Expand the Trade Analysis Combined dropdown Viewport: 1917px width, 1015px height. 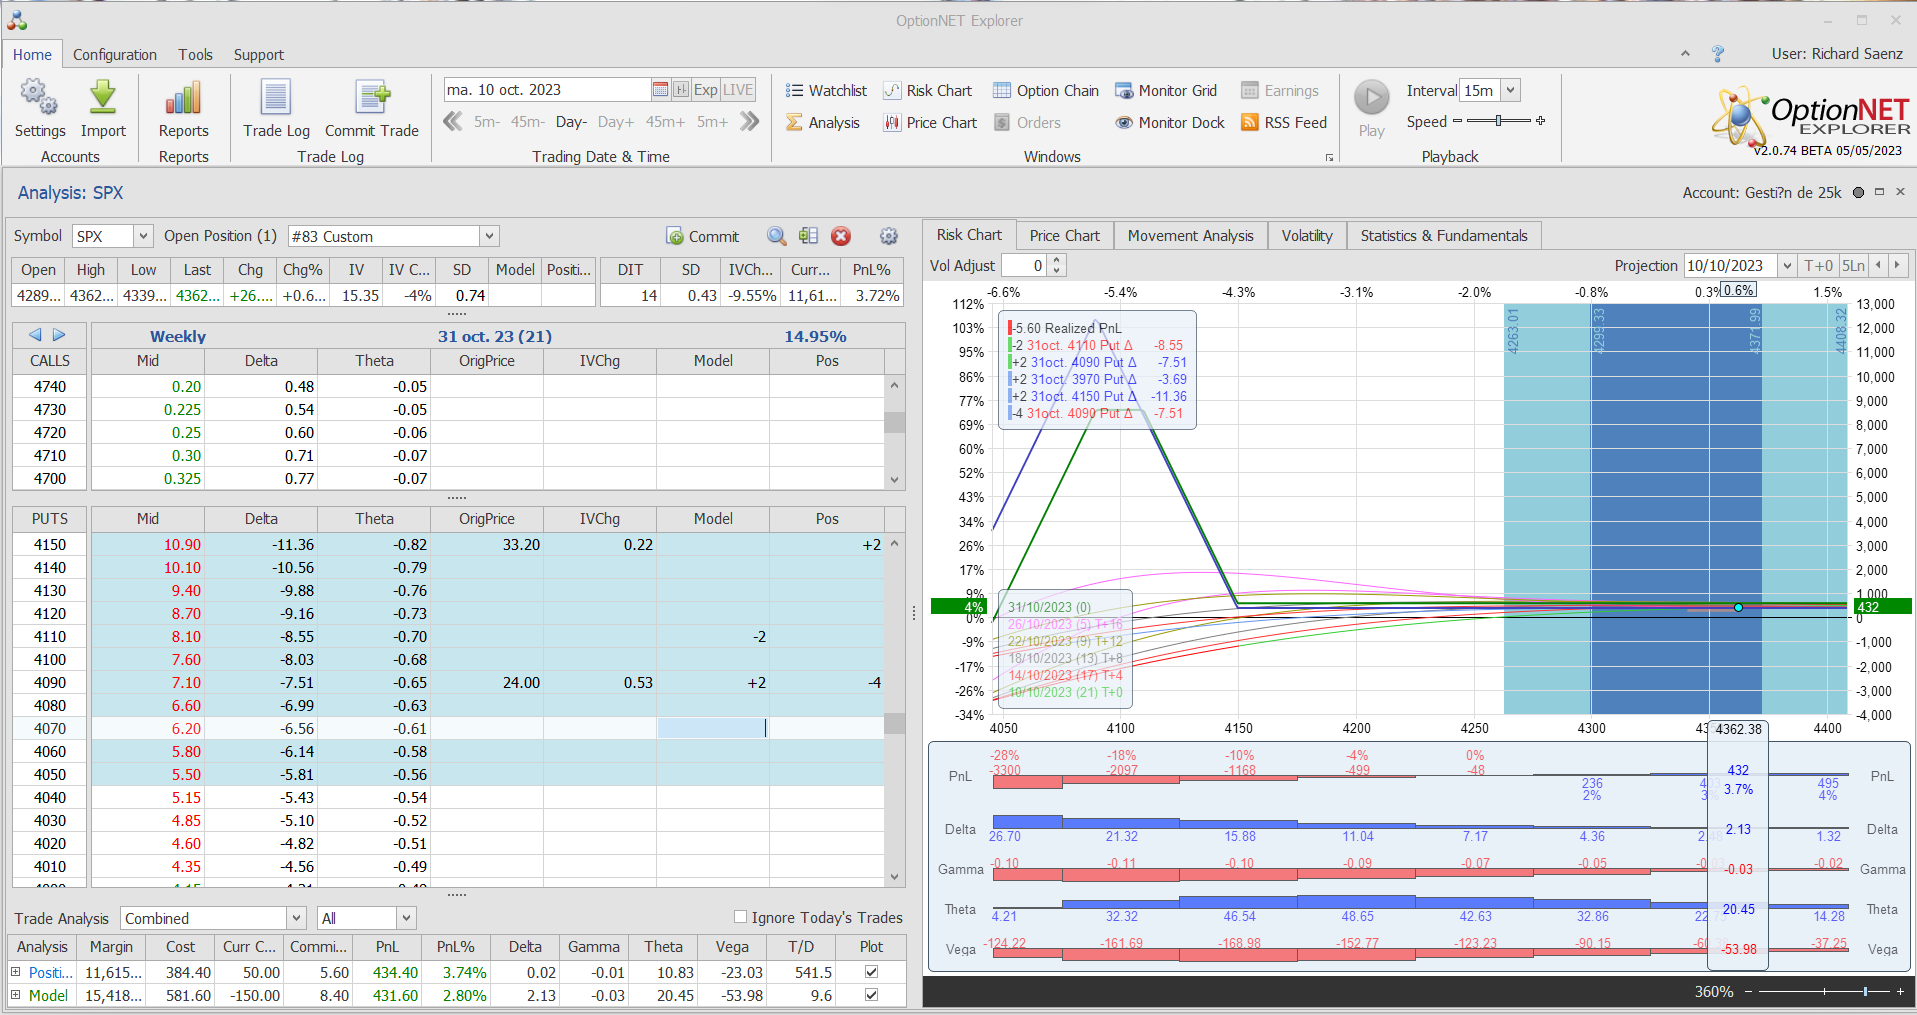[x=296, y=918]
